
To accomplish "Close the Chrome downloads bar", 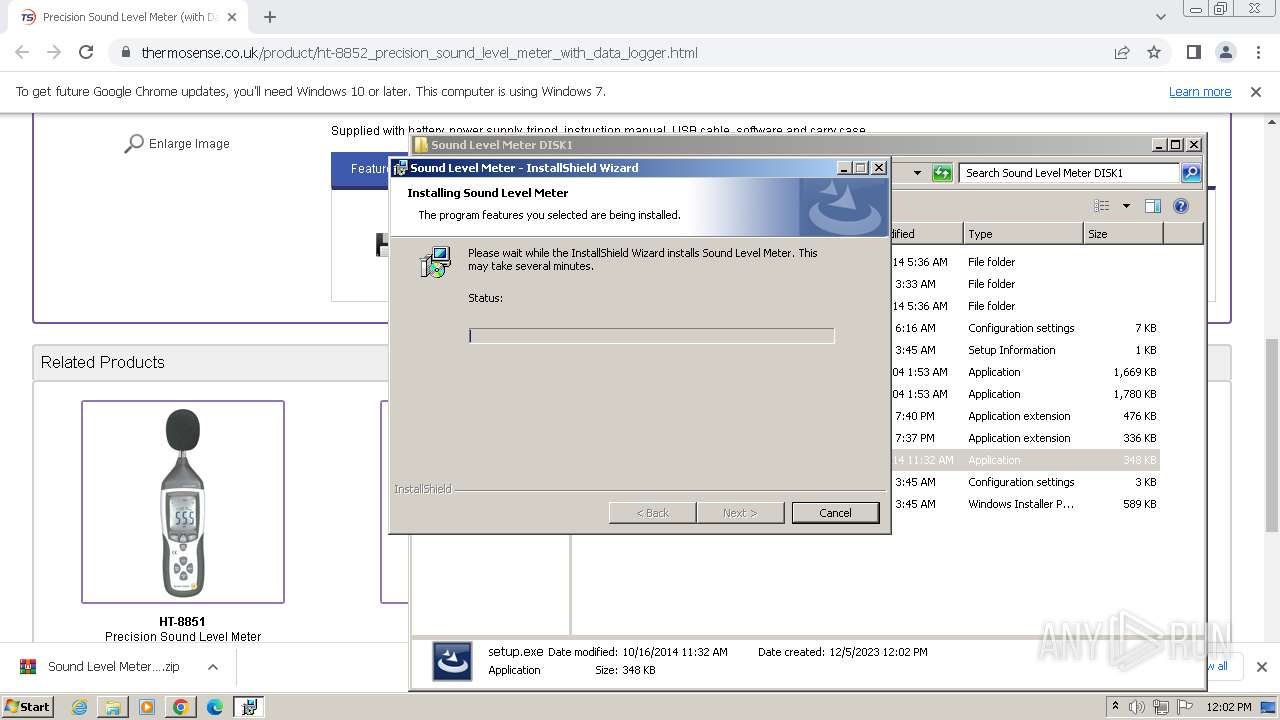I will point(1261,667).
